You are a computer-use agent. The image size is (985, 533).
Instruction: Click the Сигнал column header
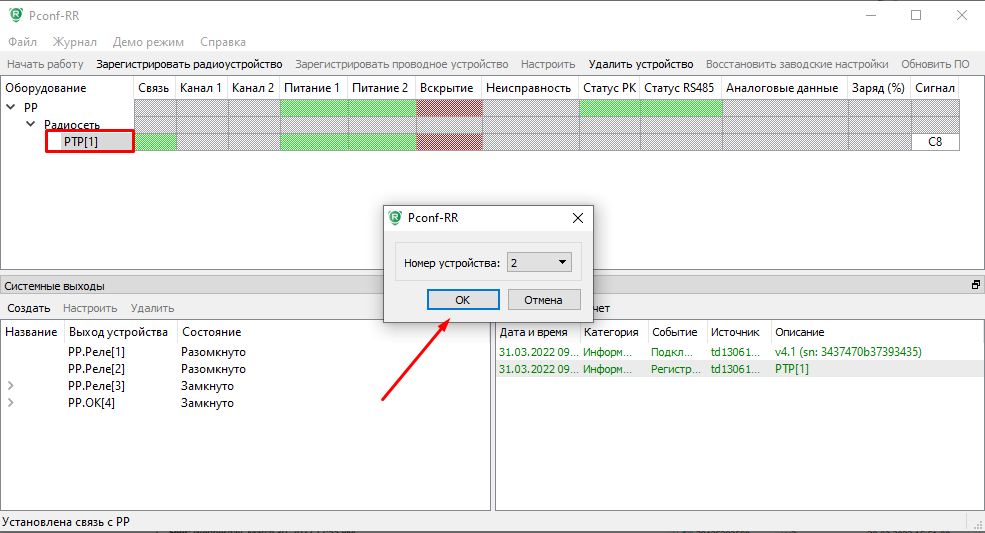[934, 88]
